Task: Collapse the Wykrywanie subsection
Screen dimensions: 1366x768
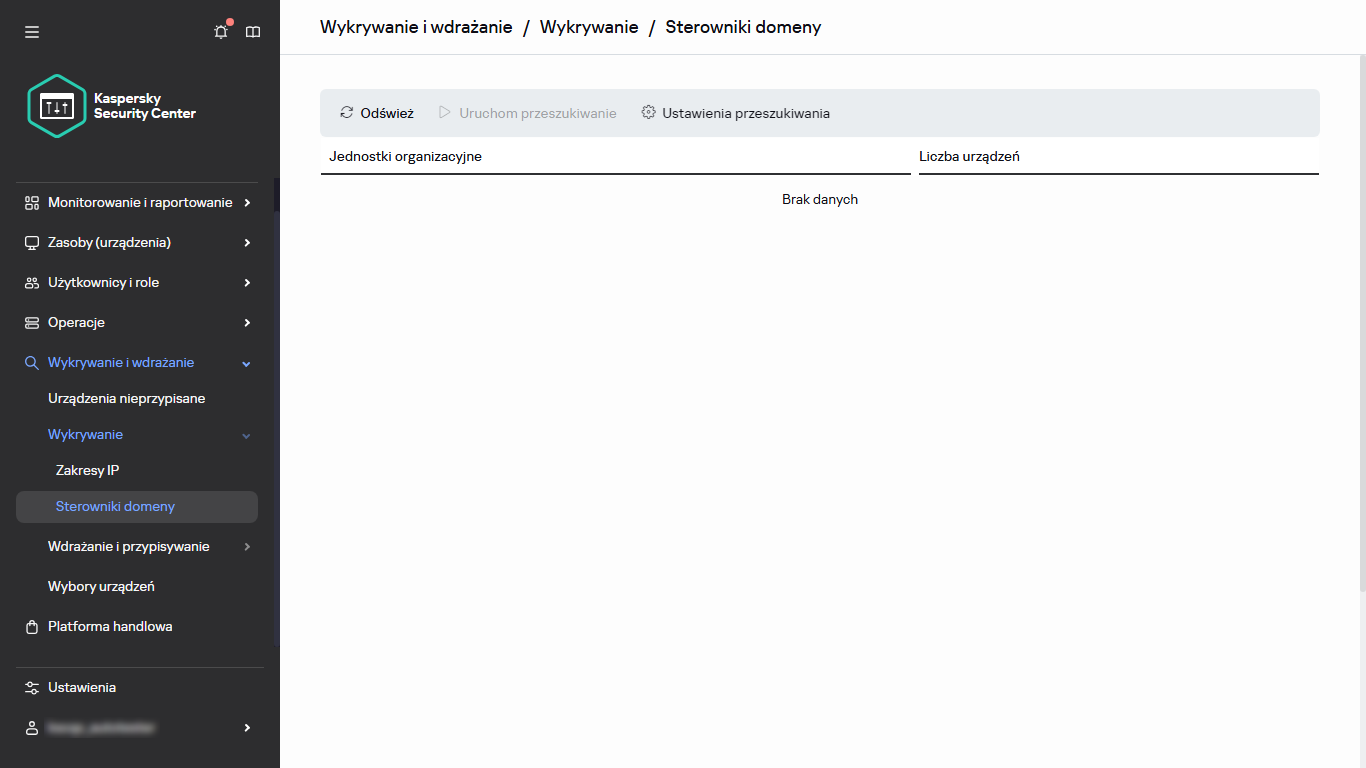Action: point(246,434)
